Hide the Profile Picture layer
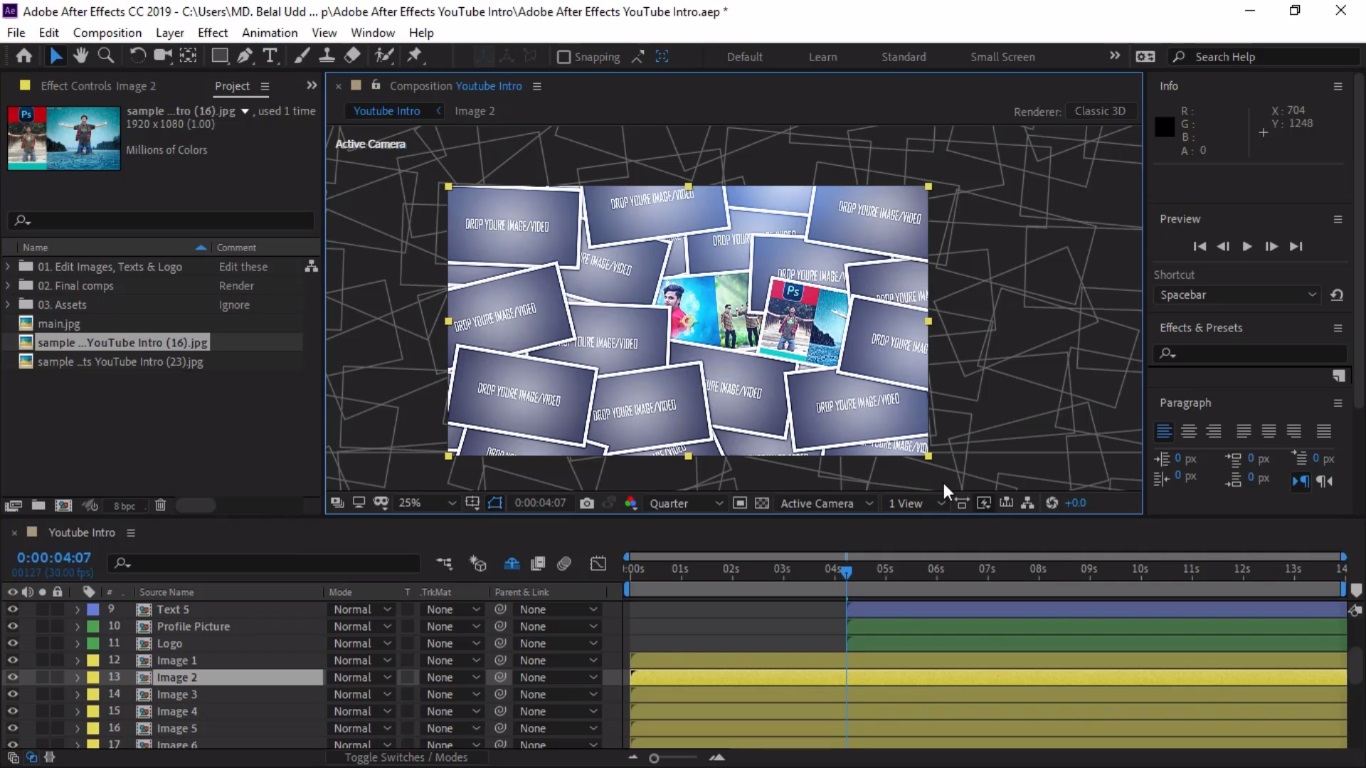This screenshot has width=1366, height=768. 13,626
